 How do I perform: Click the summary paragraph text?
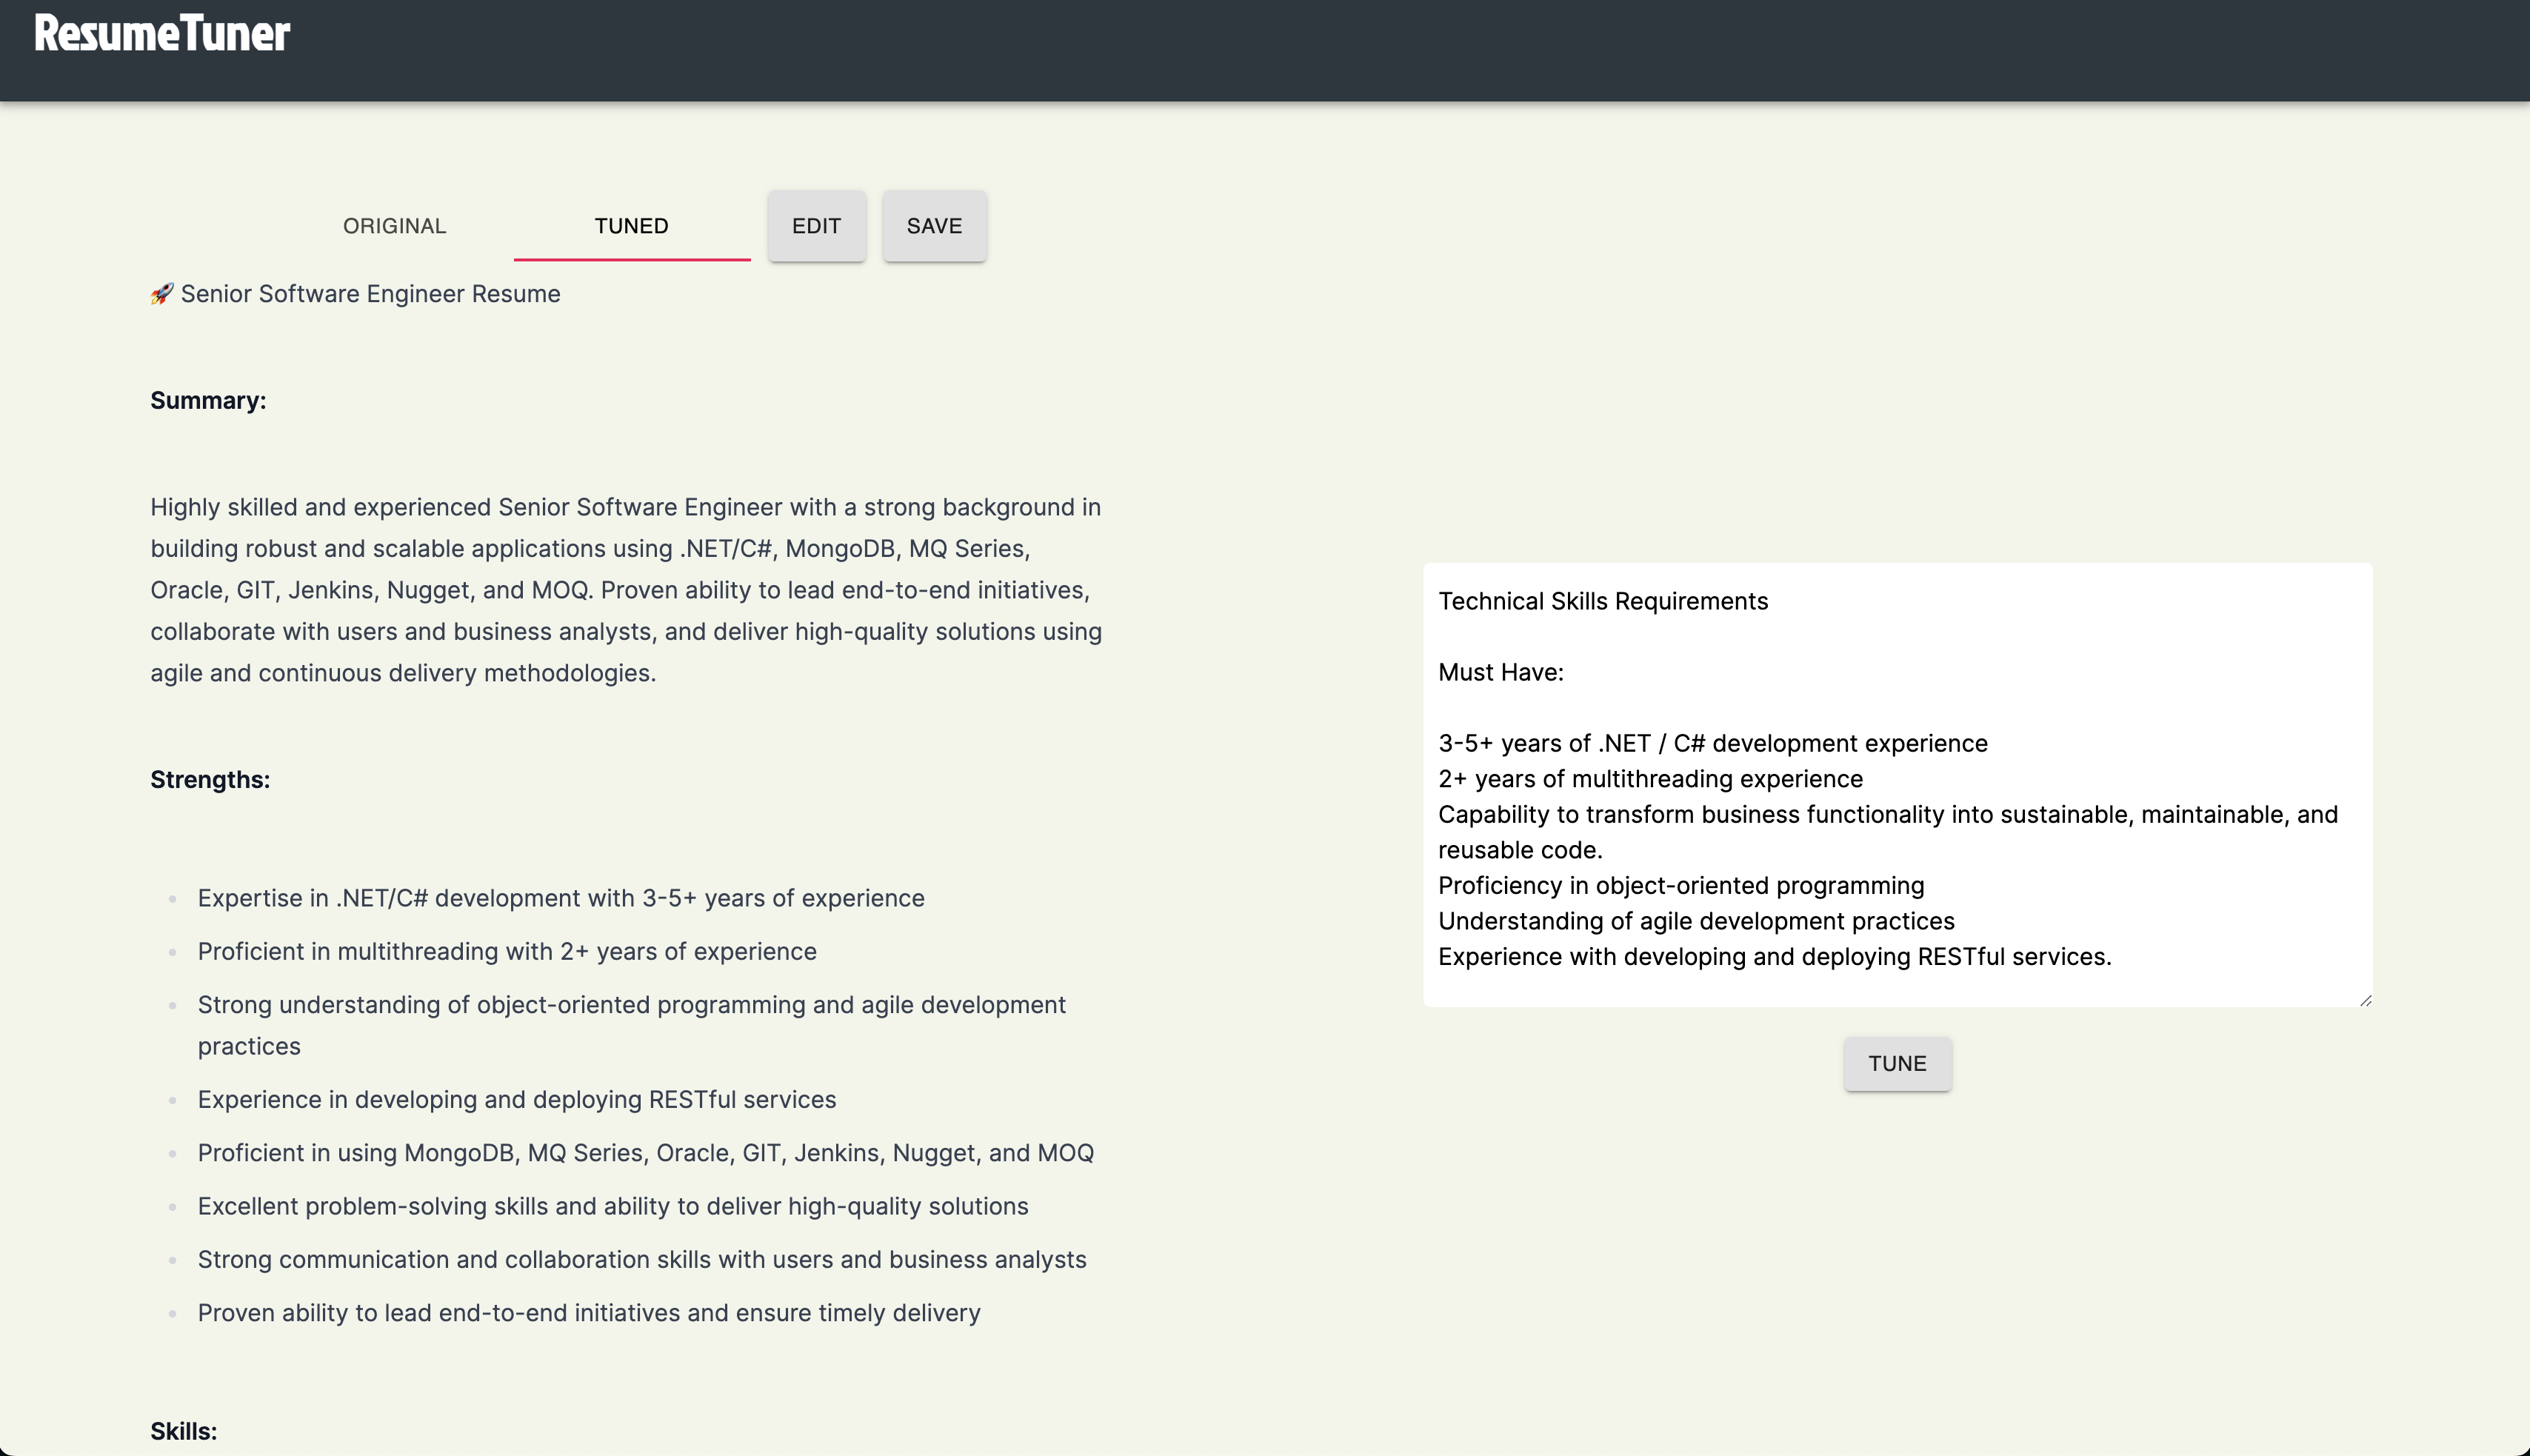pyautogui.click(x=626, y=590)
